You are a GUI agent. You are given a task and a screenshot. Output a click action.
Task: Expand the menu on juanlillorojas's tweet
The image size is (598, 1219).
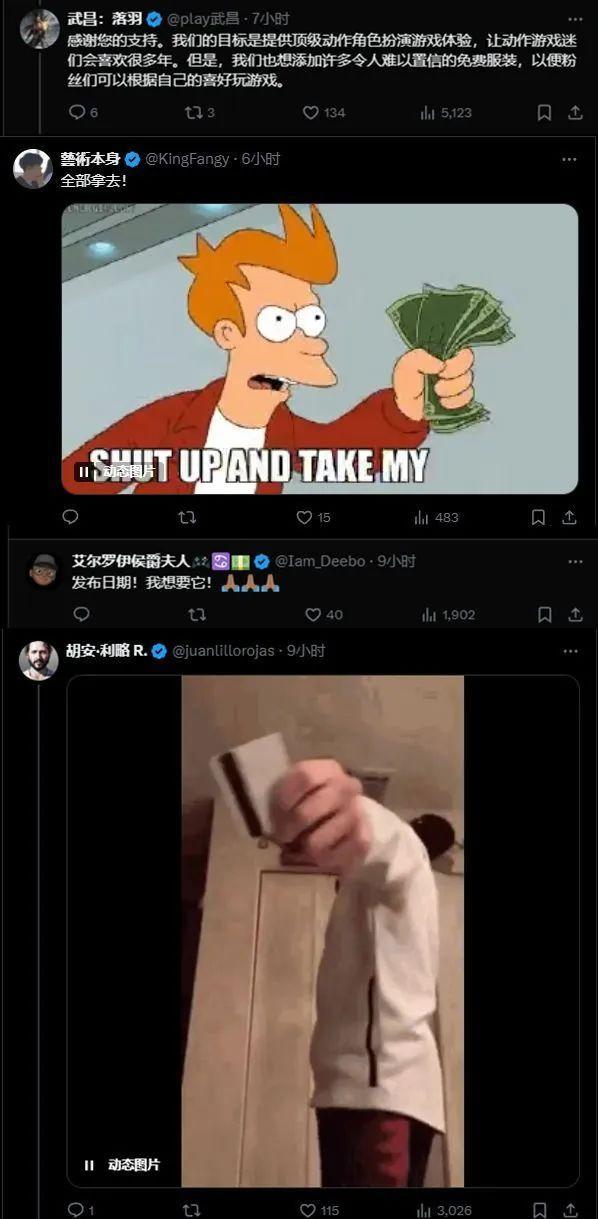tap(569, 650)
